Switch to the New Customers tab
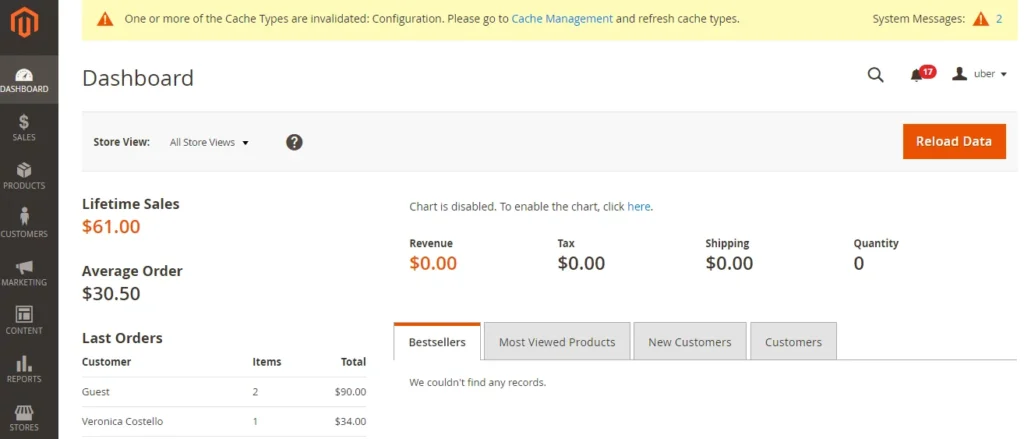This screenshot has height=439, width=1024. coord(689,342)
